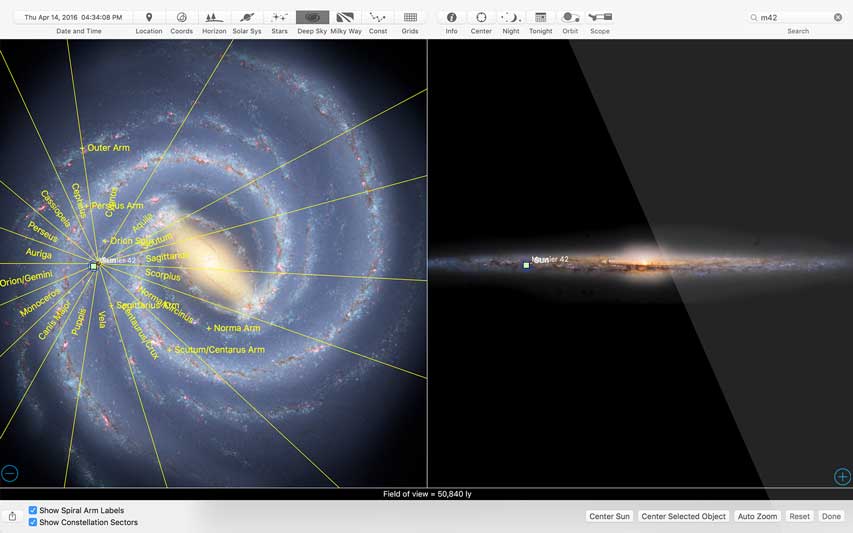Click the Auriga sector label

(x=38, y=253)
